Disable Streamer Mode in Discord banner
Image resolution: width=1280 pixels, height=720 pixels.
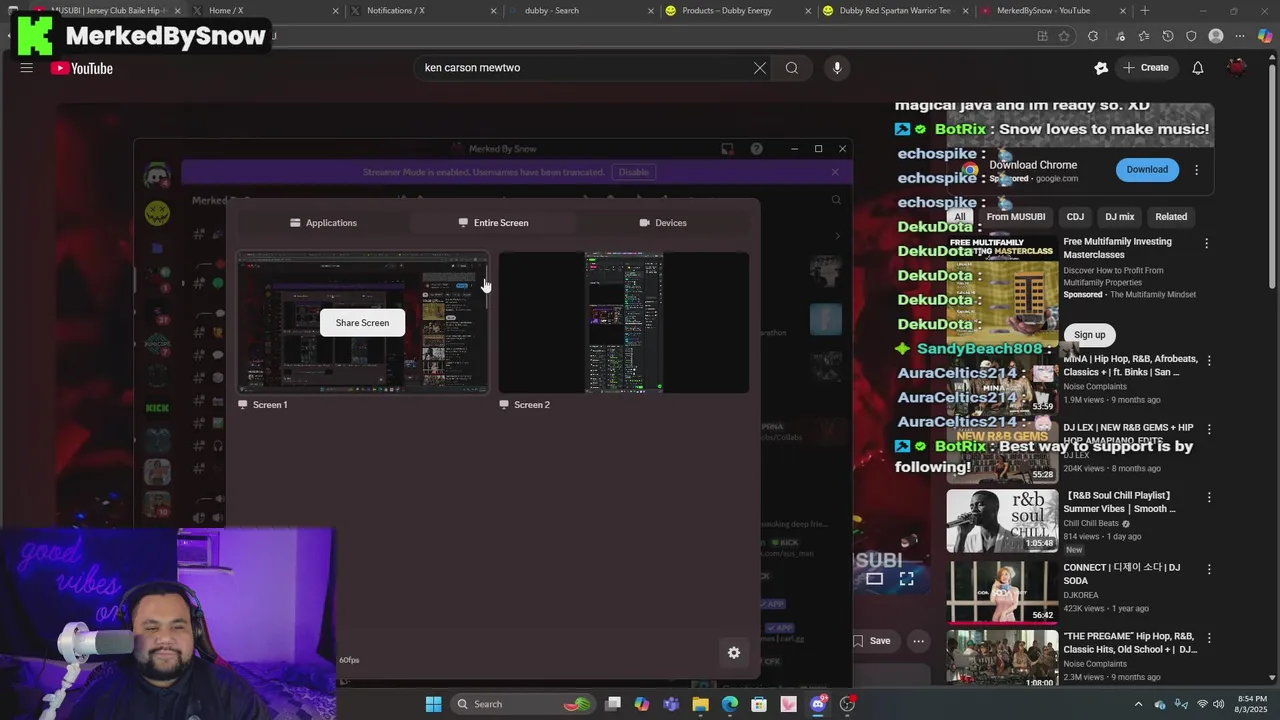(x=633, y=172)
